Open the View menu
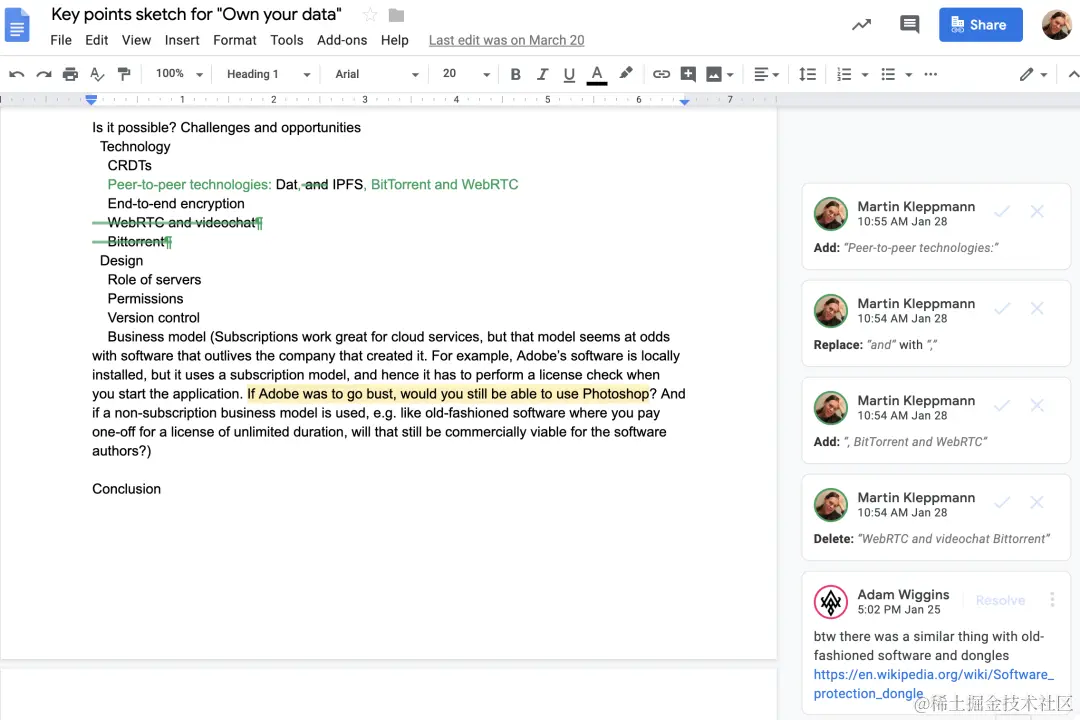 (x=136, y=40)
